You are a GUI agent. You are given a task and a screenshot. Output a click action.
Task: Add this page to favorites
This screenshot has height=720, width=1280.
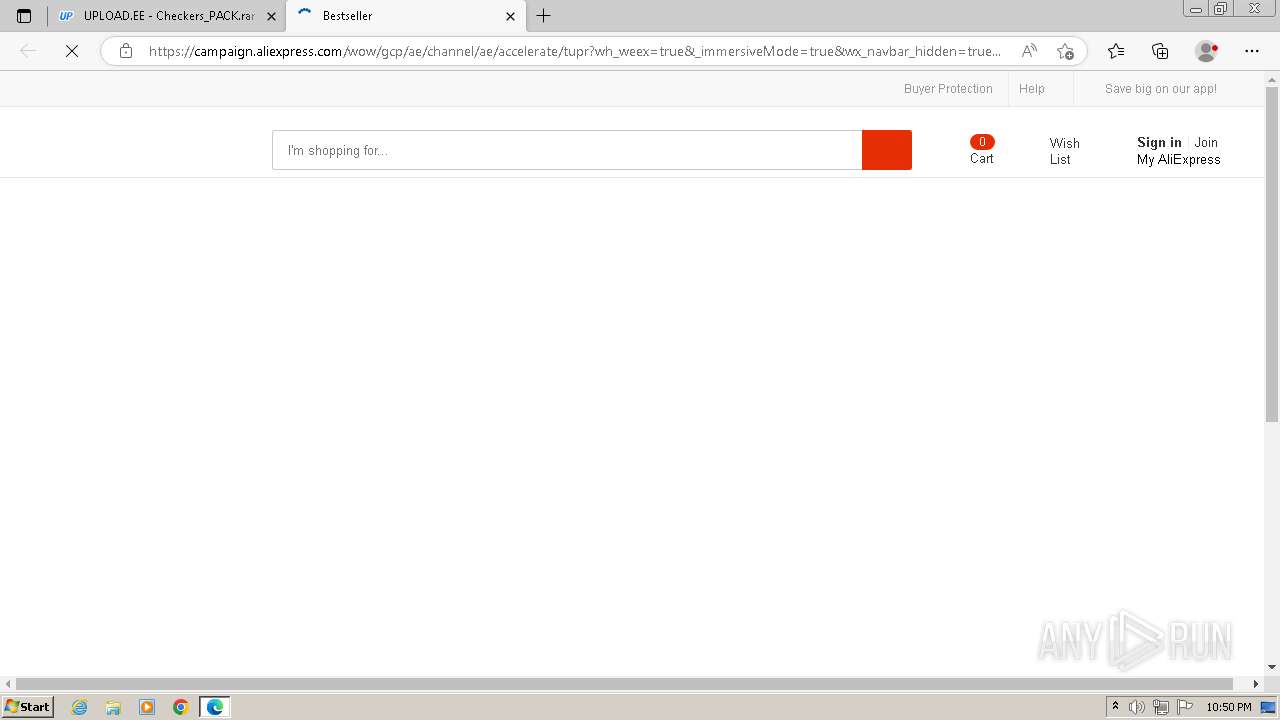coord(1065,51)
